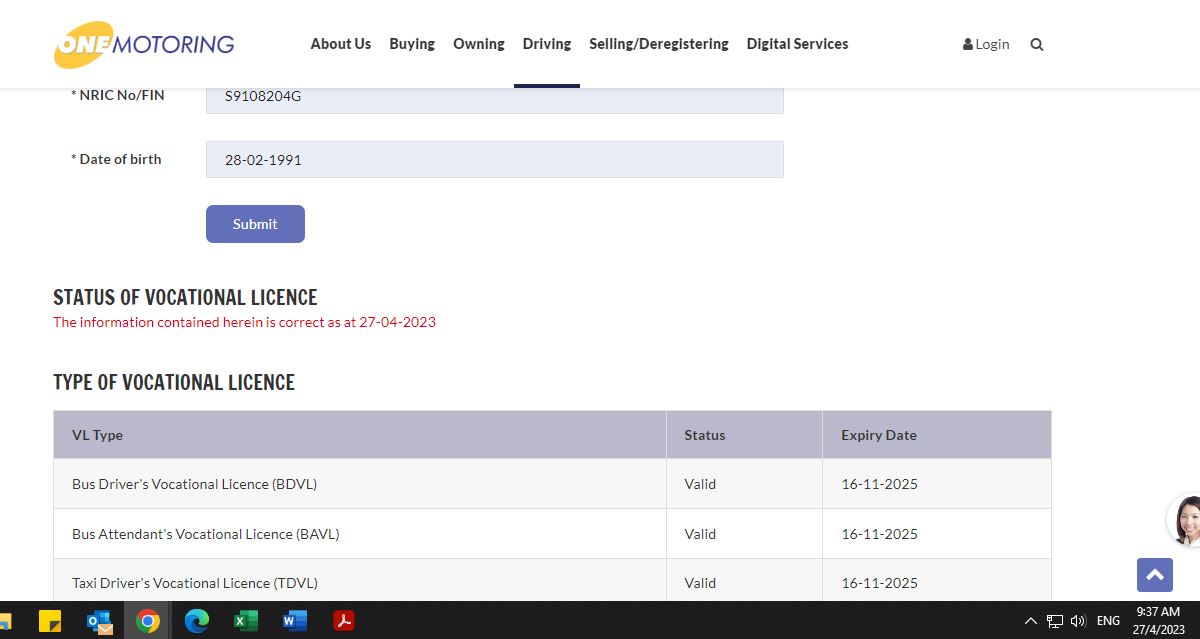1200x639 pixels.
Task: Click the scroll-to-top arrow button
Action: (x=1154, y=574)
